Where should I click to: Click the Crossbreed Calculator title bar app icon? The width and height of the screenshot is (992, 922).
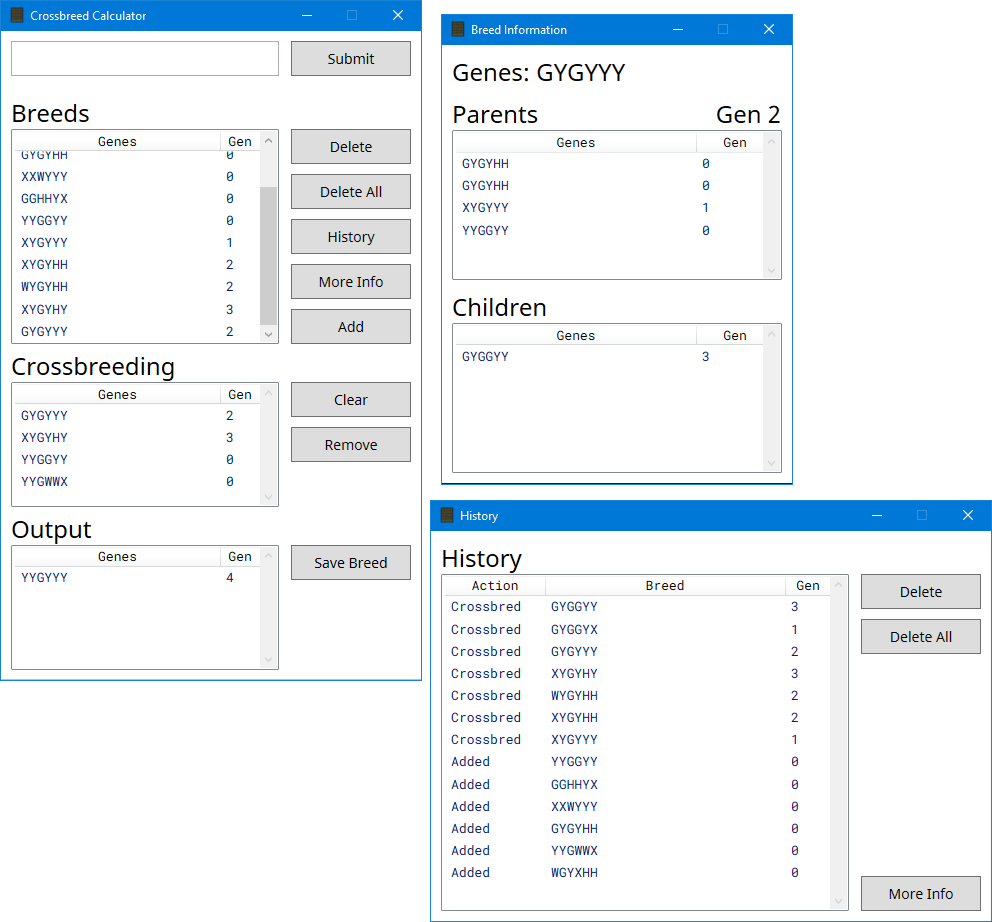17,15
